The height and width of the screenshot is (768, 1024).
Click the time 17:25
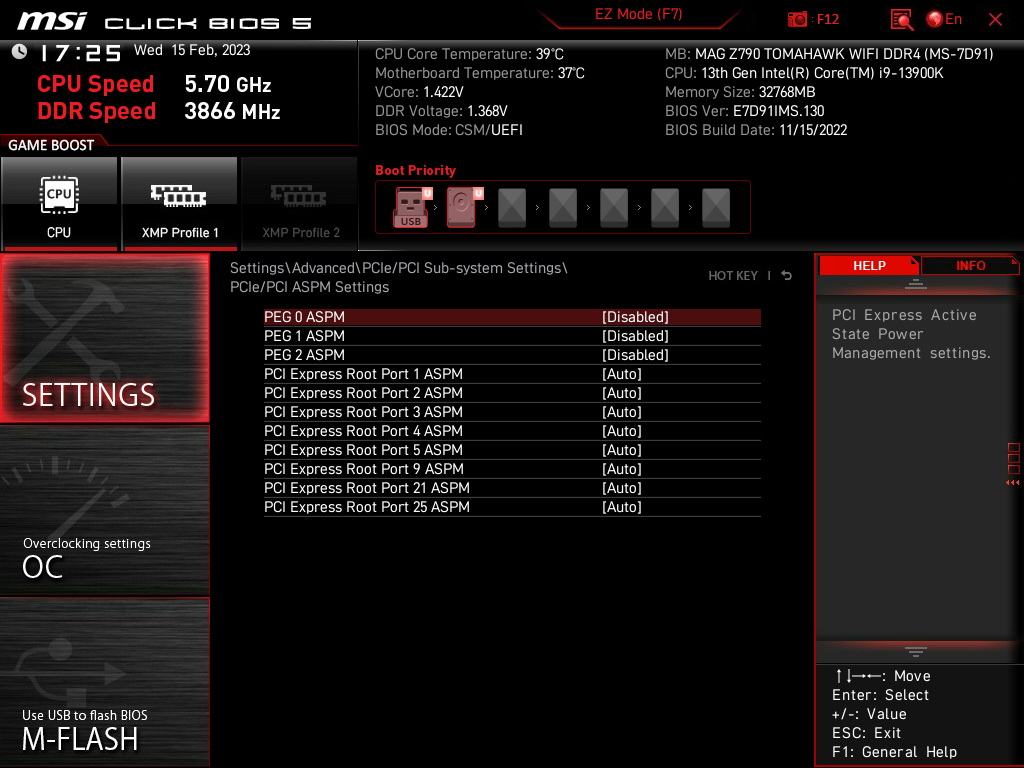click(x=80, y=53)
